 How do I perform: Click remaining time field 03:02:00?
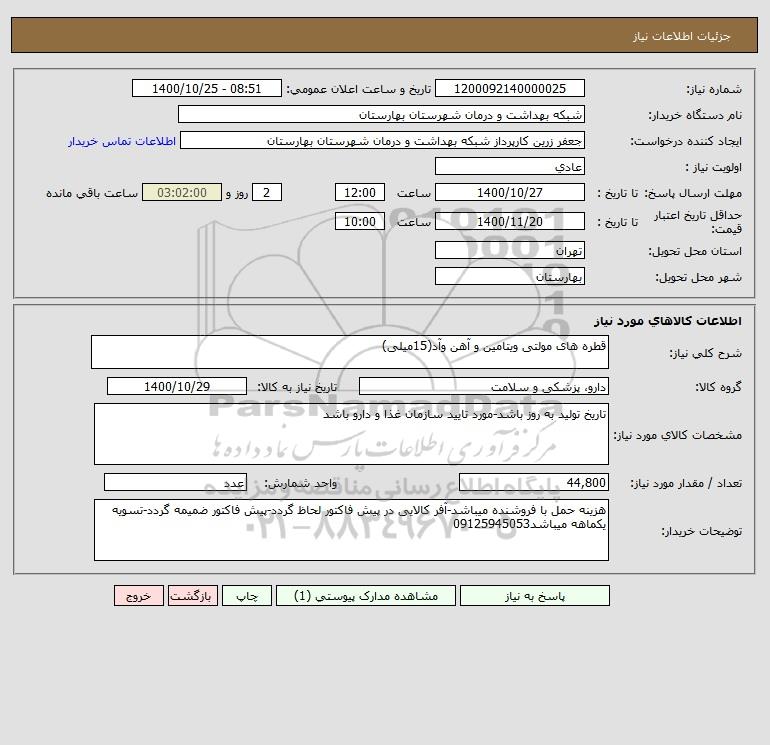(x=182, y=193)
